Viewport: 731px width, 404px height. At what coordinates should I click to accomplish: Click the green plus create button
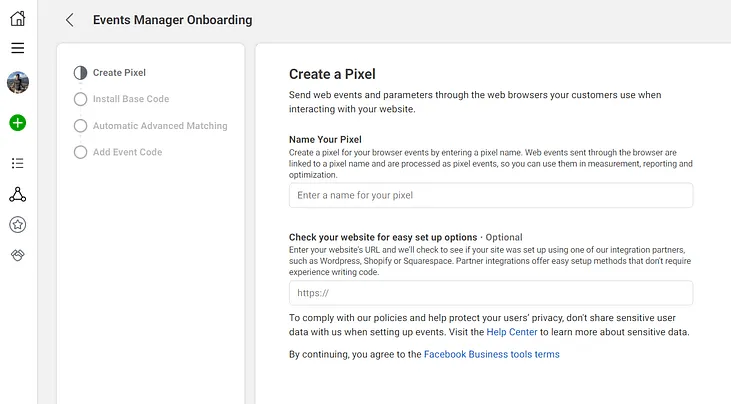click(x=17, y=123)
